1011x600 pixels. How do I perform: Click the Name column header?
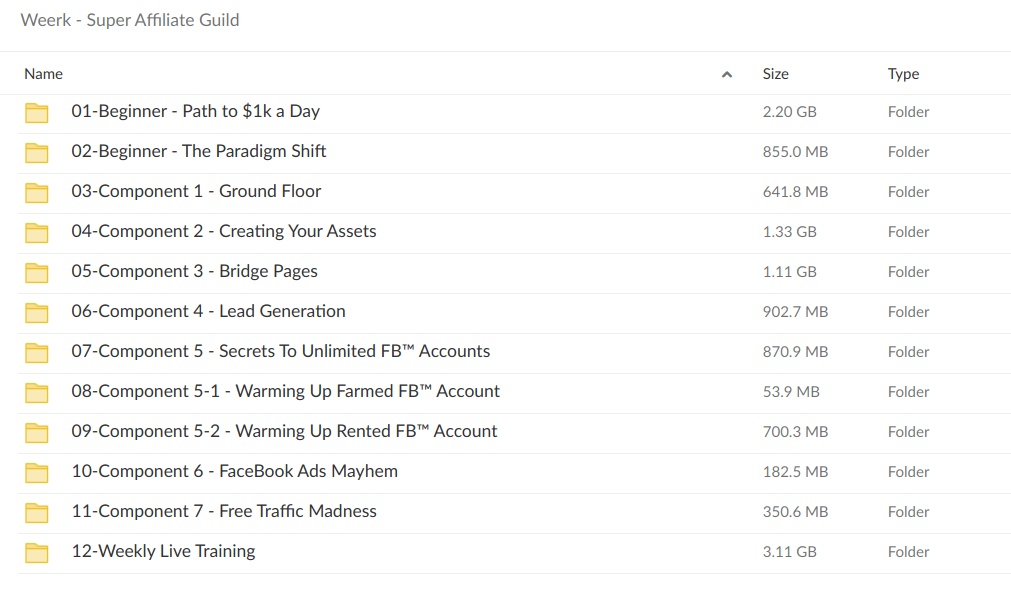pos(44,74)
